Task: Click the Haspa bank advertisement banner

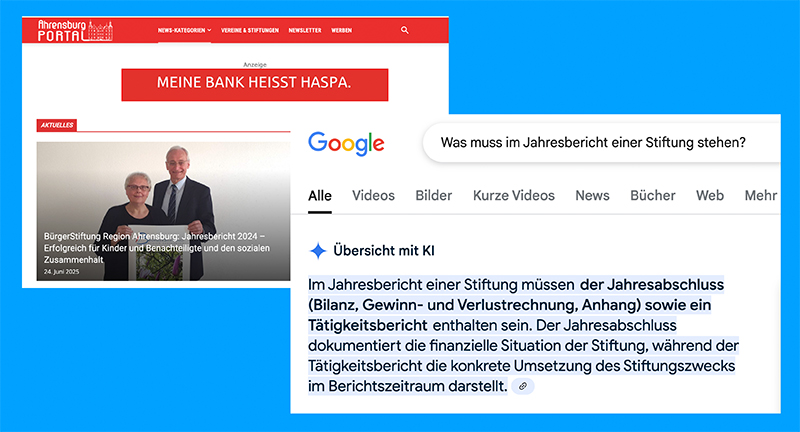Action: (255, 85)
